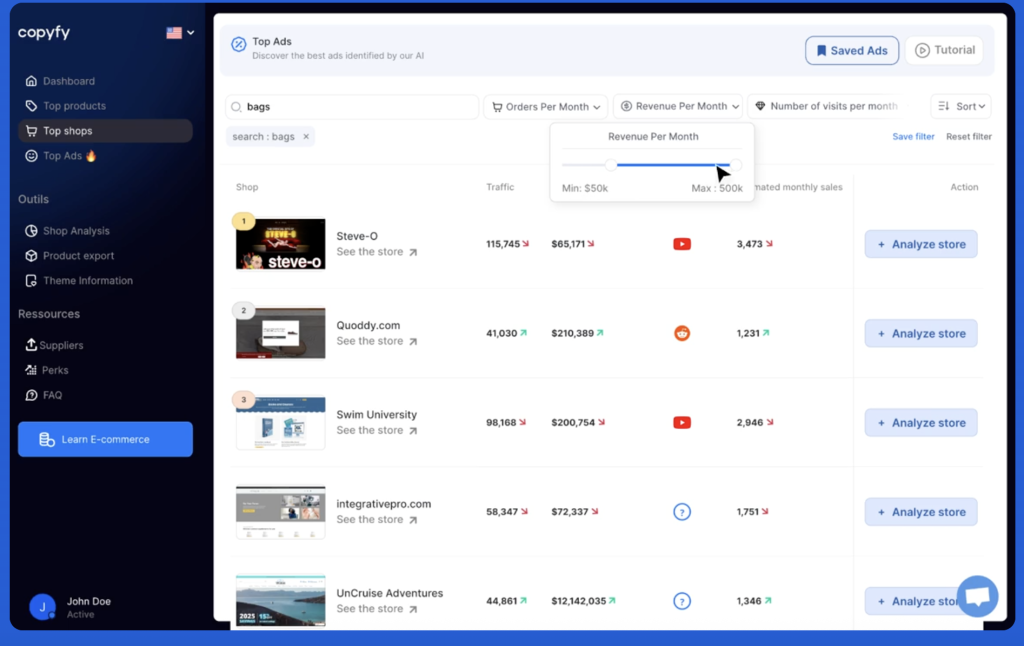This screenshot has height=646, width=1024.
Task: Open the chat support bubble
Action: [977, 596]
